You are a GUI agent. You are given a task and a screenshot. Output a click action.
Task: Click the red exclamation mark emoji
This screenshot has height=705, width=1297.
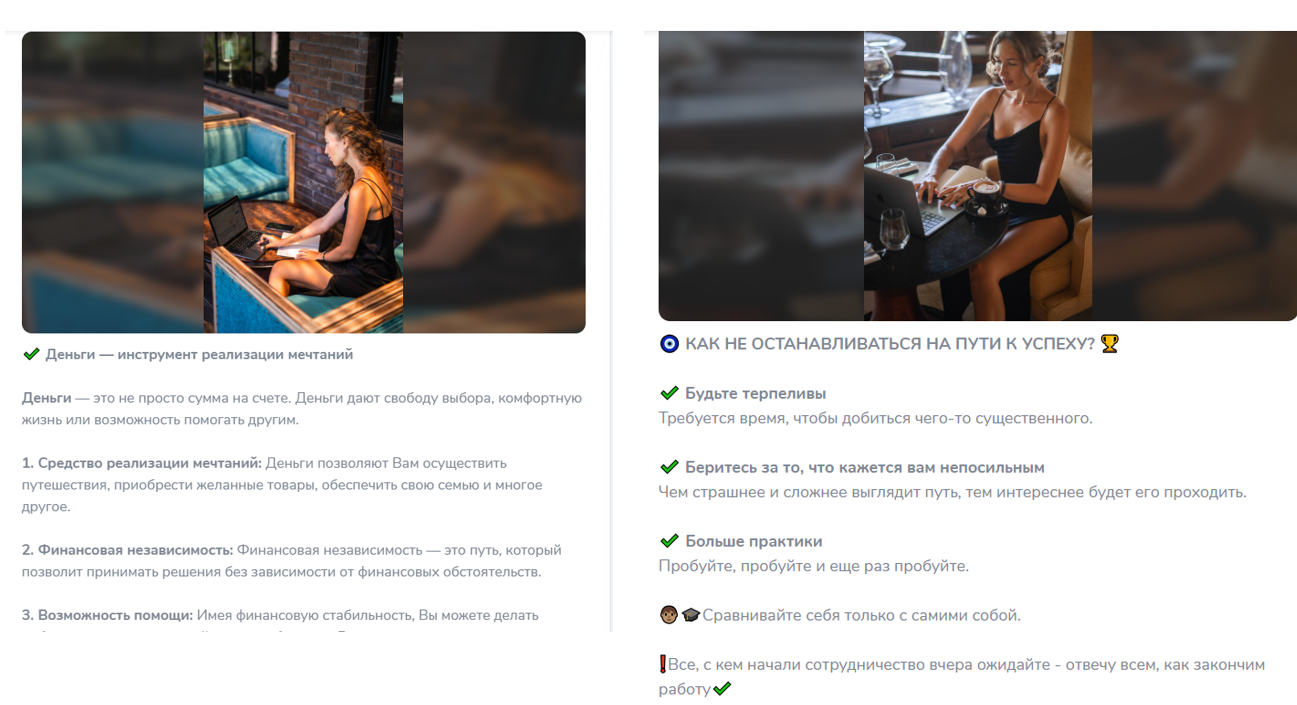tap(663, 664)
